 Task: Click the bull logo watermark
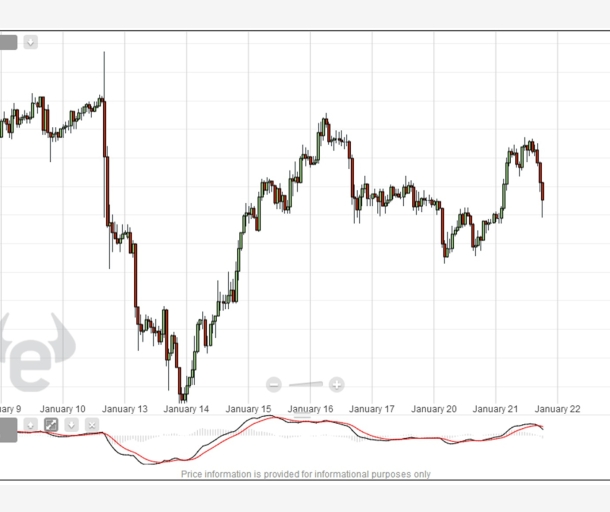(37, 352)
